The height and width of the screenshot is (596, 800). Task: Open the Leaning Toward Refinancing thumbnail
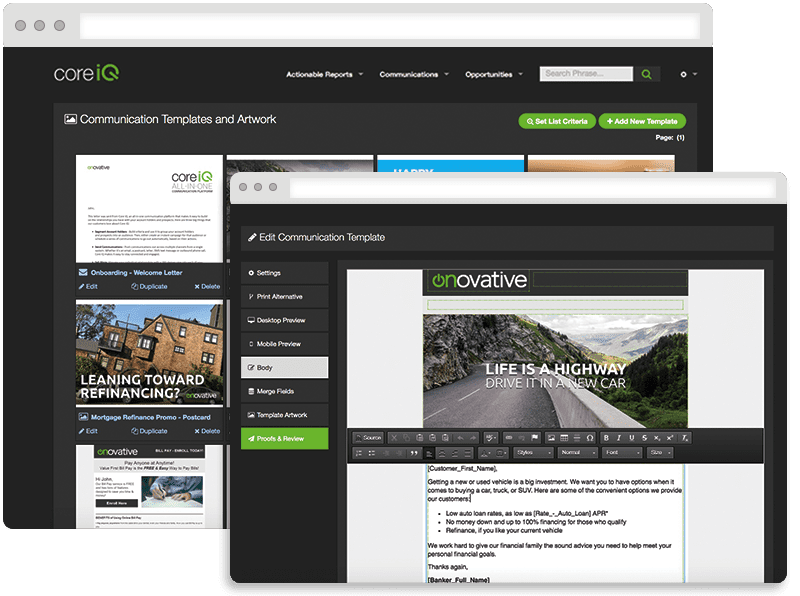pyautogui.click(x=149, y=353)
